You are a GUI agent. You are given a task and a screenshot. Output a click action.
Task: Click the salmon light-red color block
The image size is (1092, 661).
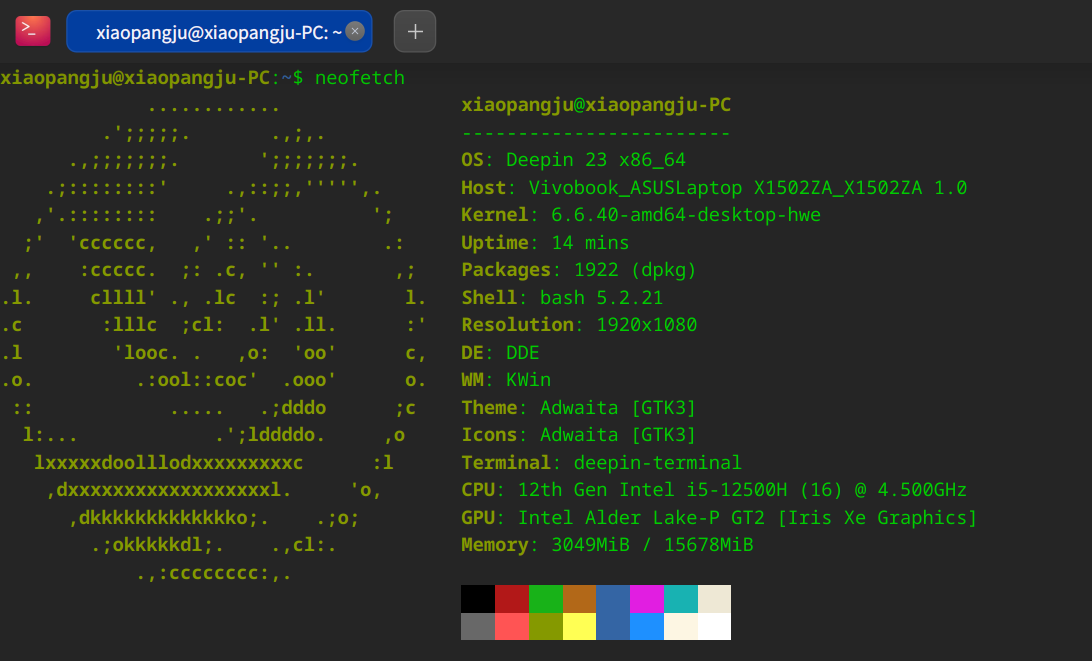point(512,626)
